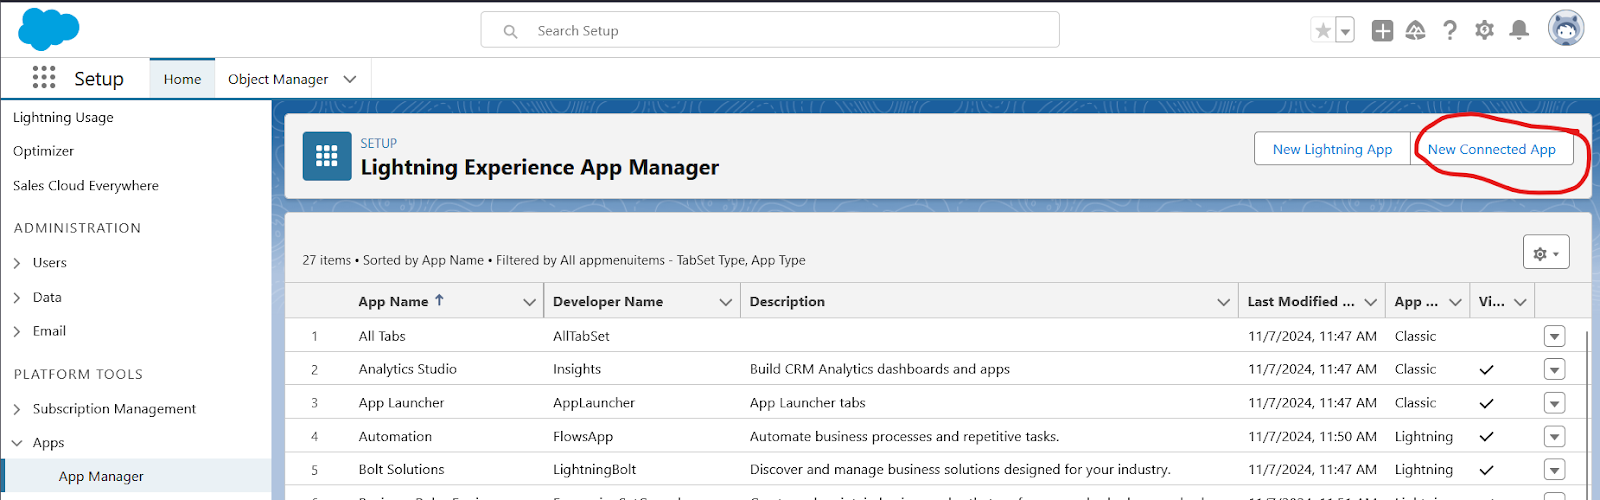Expand the Data tree node
This screenshot has height=500, width=1600.
pos(17,297)
